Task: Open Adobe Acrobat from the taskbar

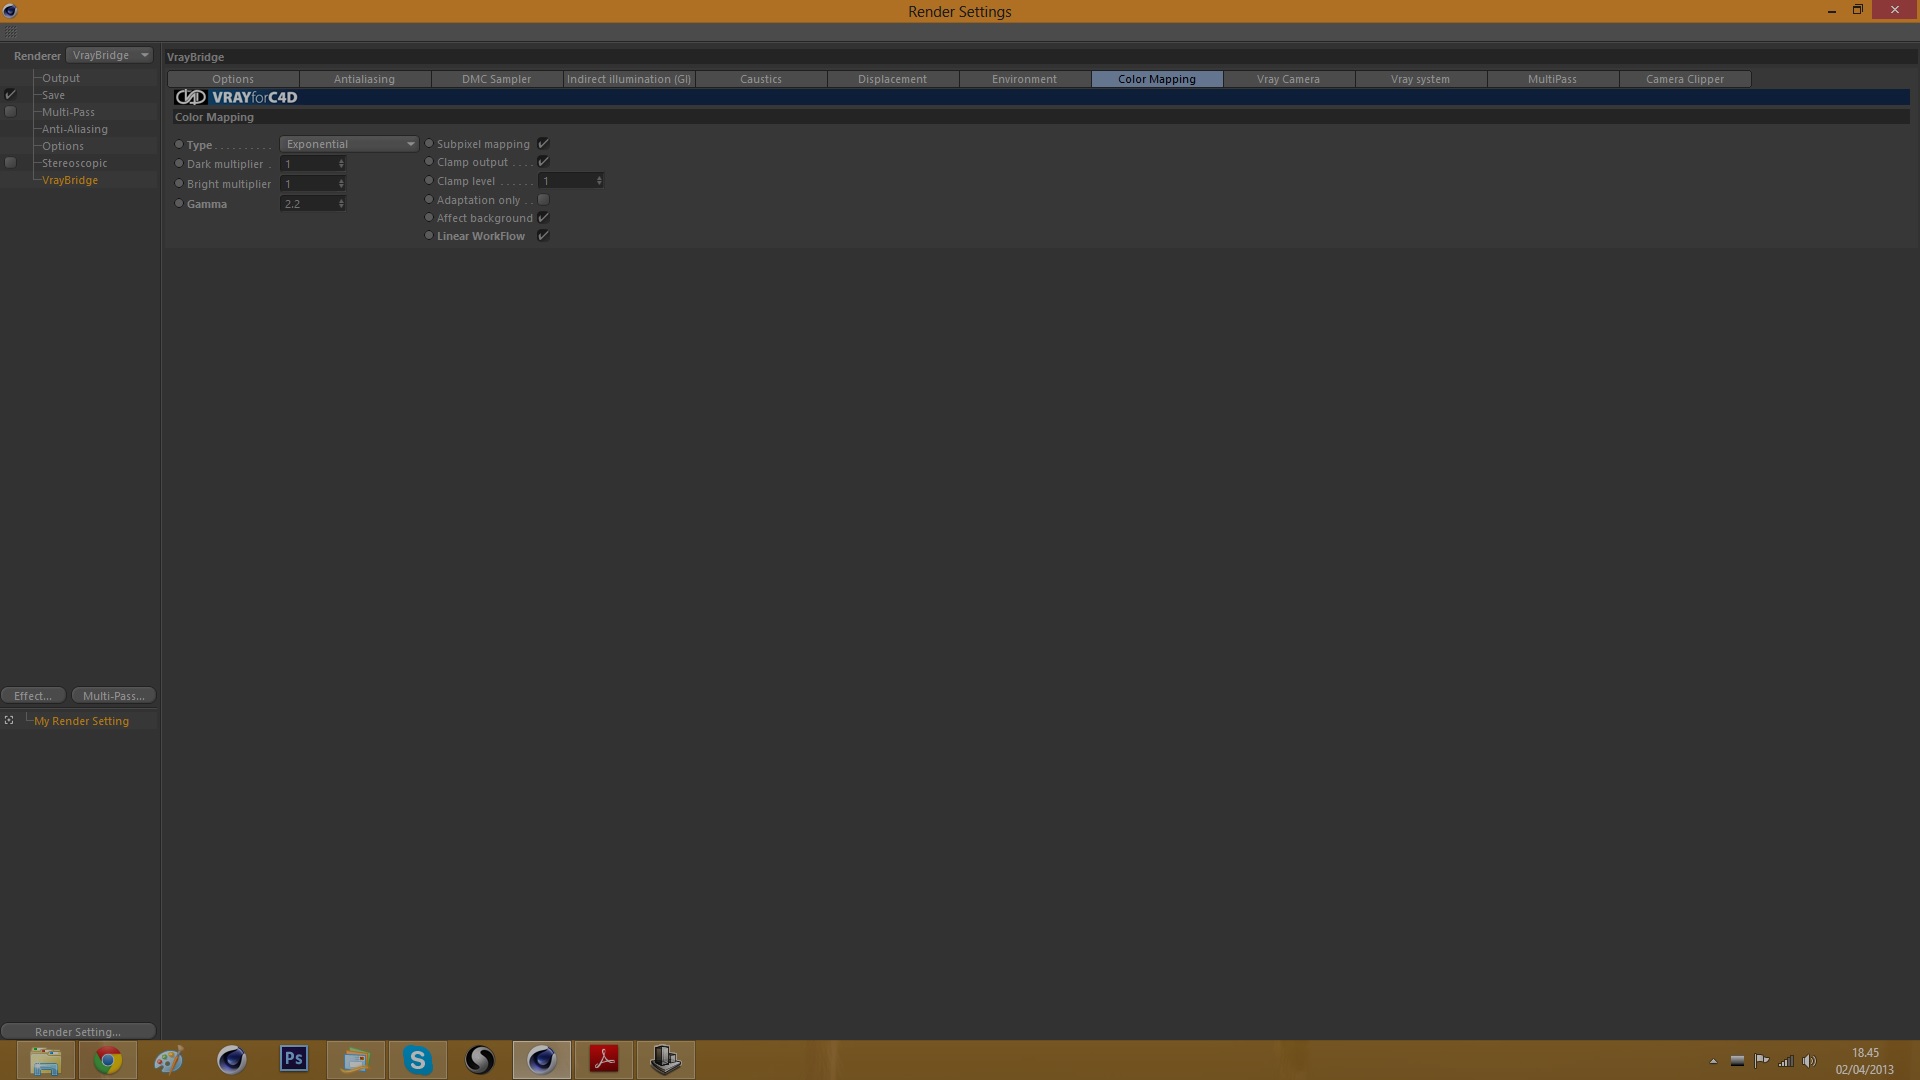Action: tap(604, 1060)
